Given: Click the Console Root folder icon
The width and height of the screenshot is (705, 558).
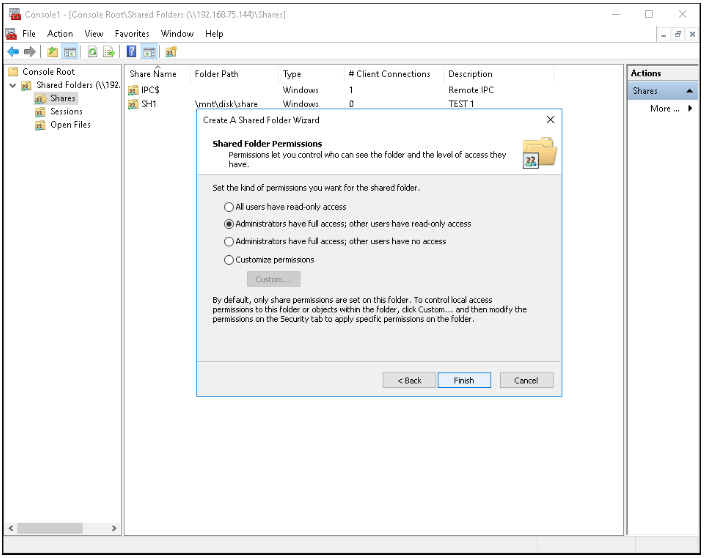Looking at the screenshot, I should tap(13, 72).
